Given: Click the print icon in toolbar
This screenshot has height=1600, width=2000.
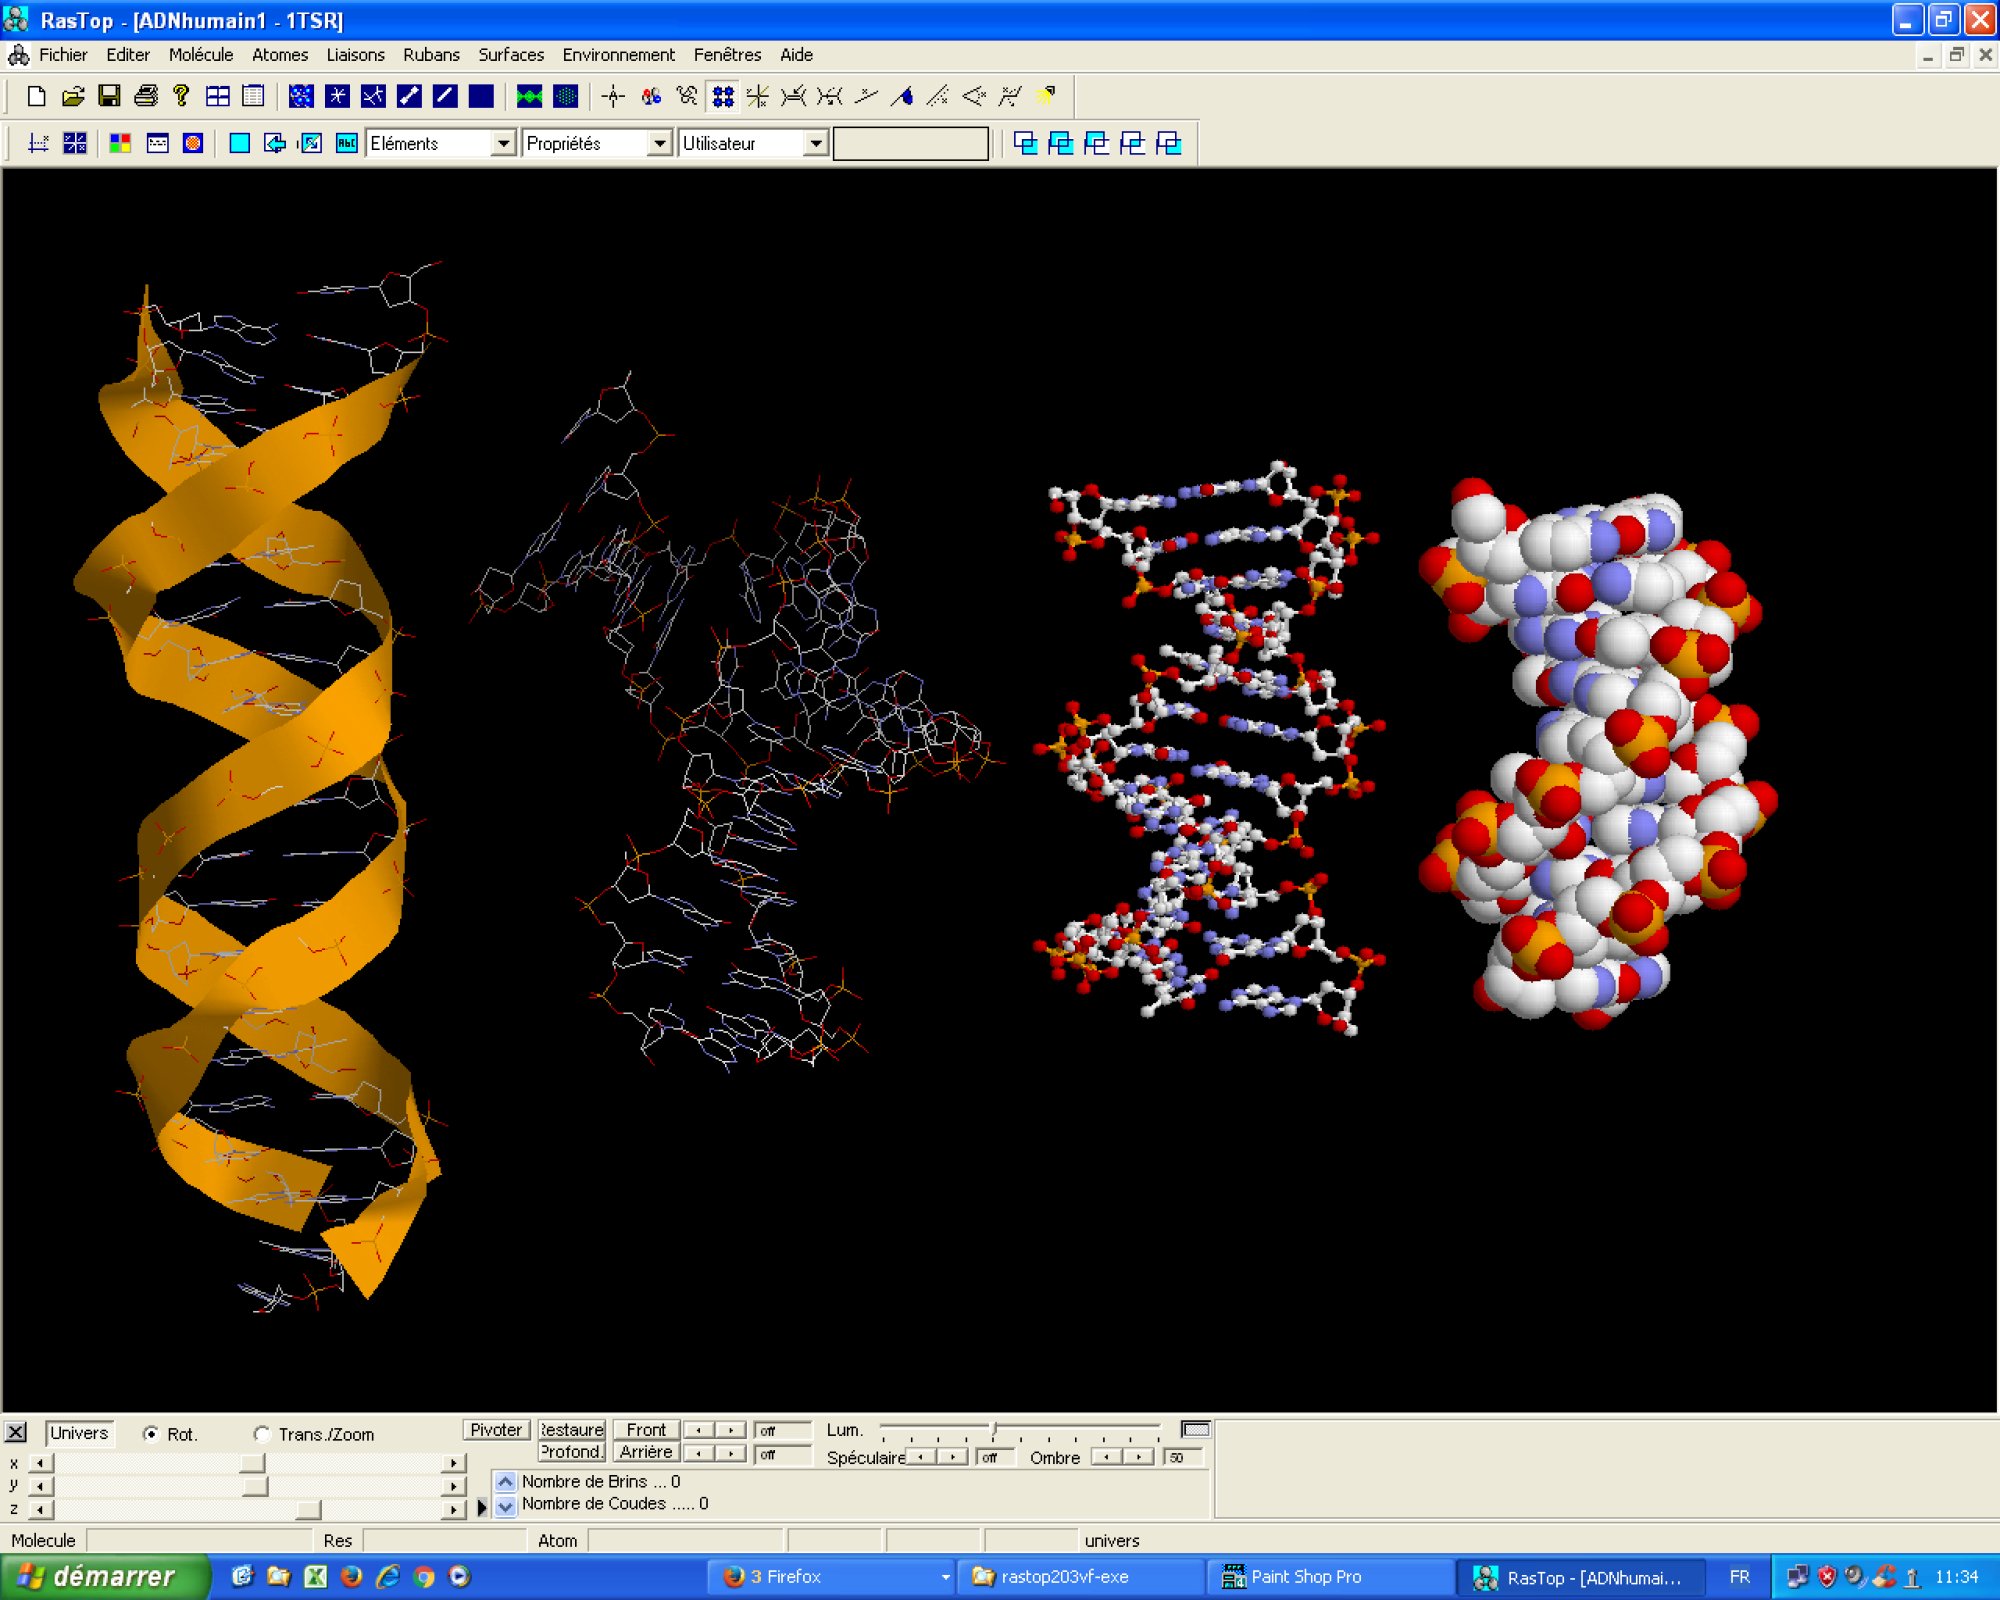Looking at the screenshot, I should click(146, 96).
